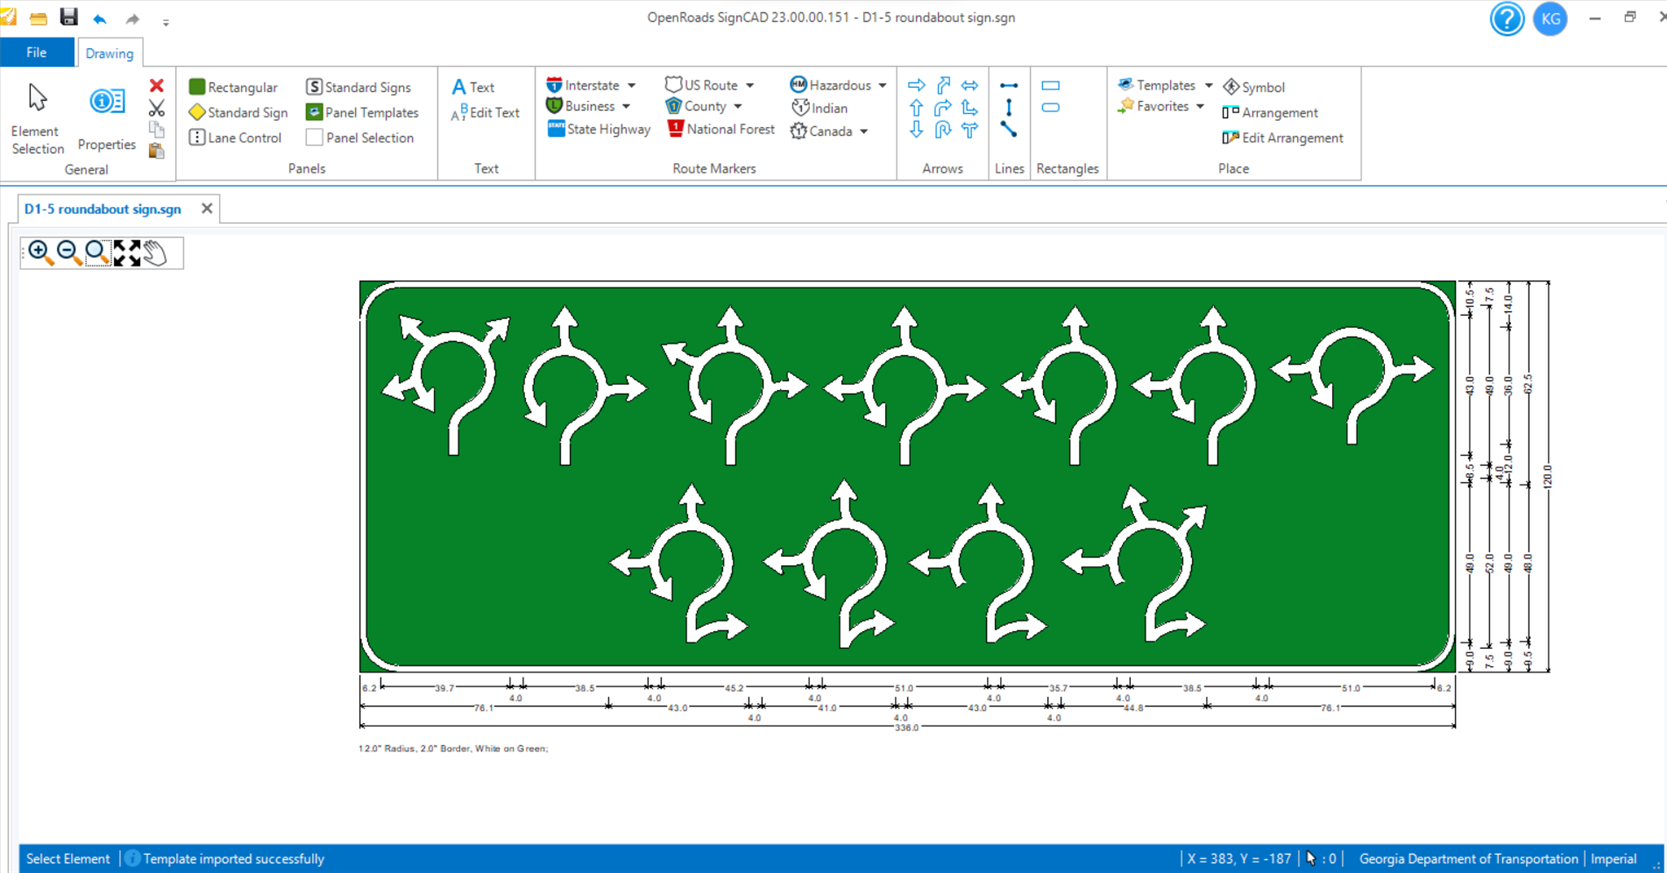Image resolution: width=1667 pixels, height=873 pixels.
Task: Click the fit-to-view arrows icon
Action: 127,253
